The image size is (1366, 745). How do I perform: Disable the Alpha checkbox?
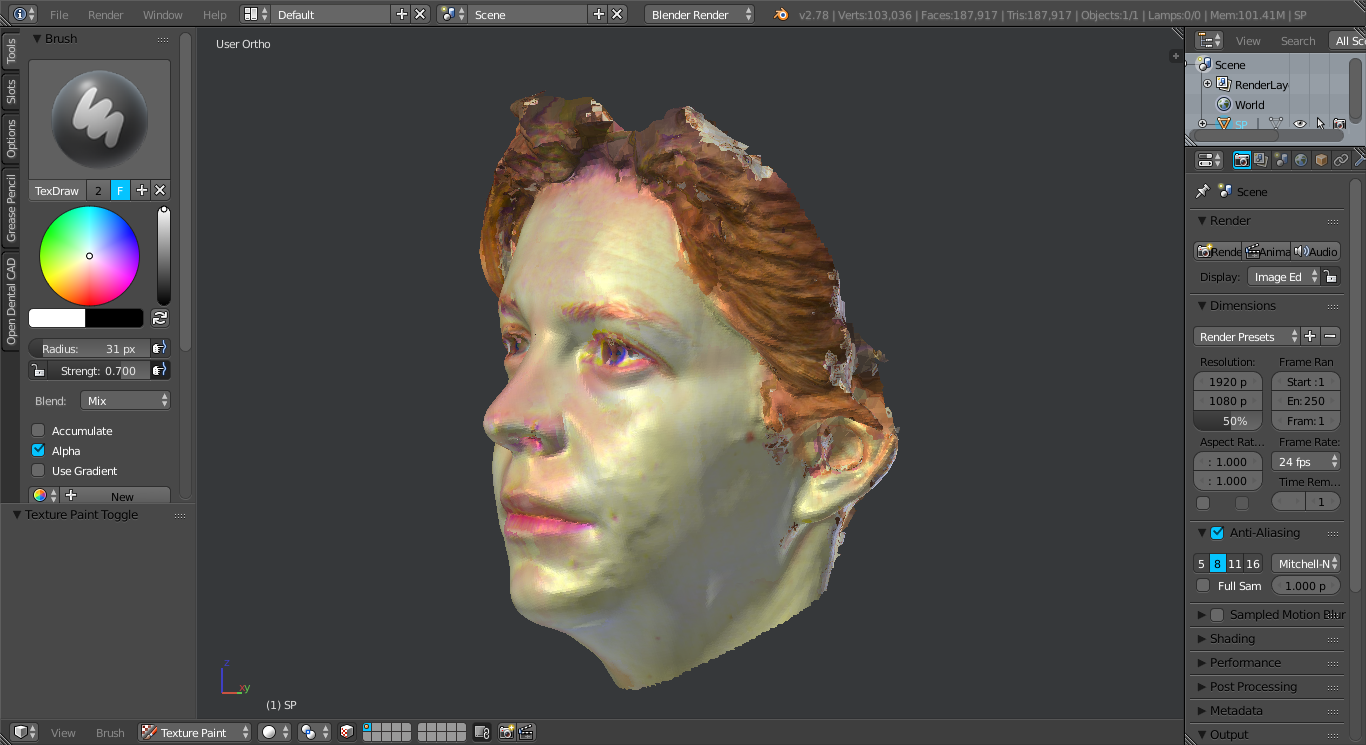[38, 450]
